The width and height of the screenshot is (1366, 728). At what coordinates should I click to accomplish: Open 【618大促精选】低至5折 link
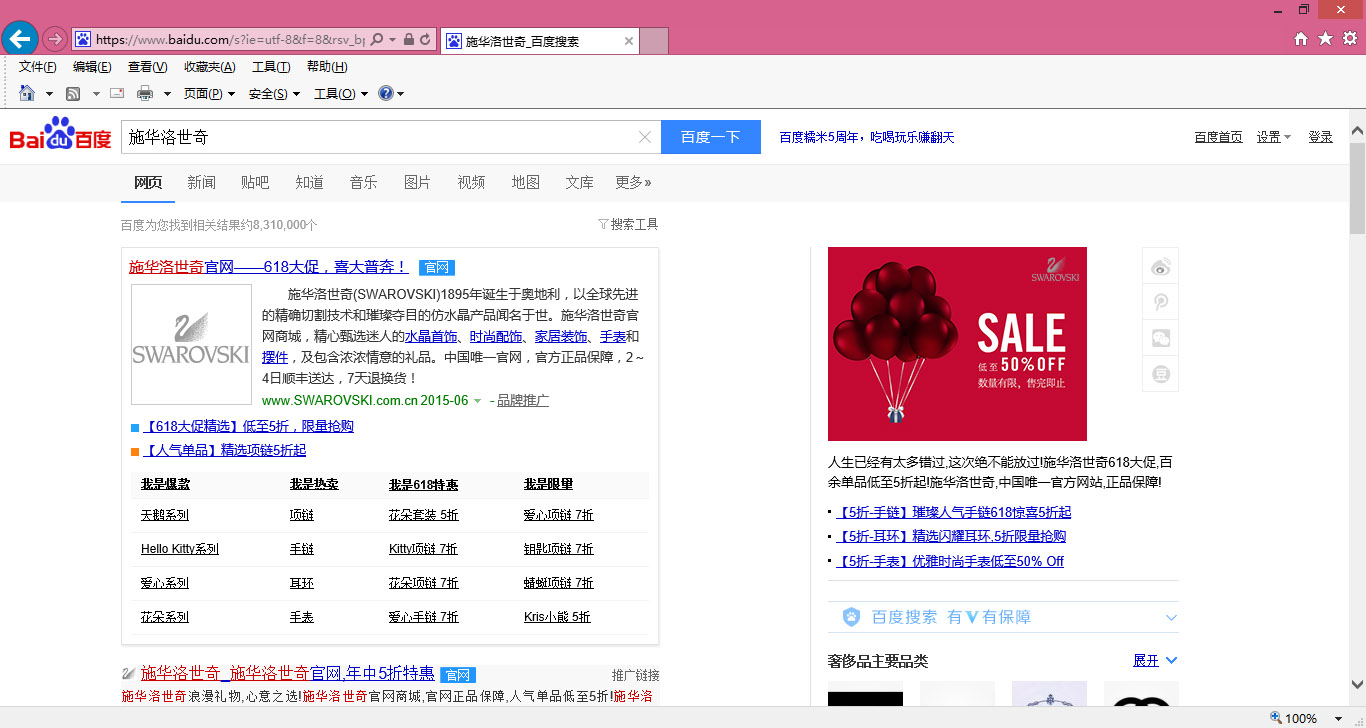point(248,426)
